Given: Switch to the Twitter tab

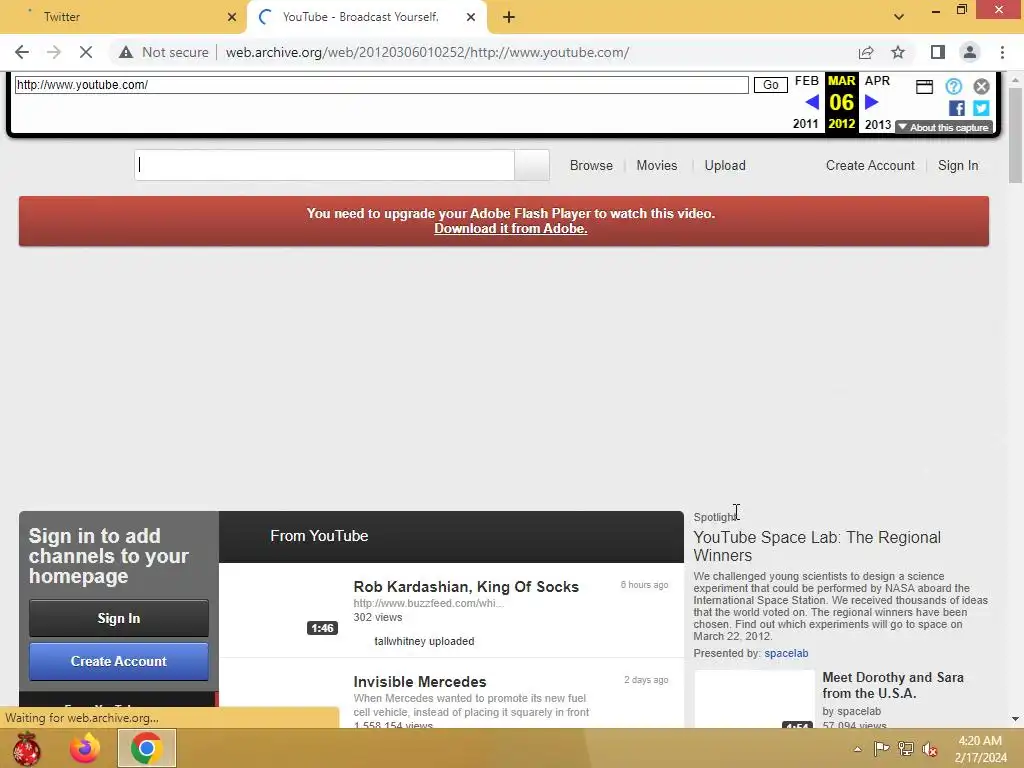Looking at the screenshot, I should (x=123, y=17).
